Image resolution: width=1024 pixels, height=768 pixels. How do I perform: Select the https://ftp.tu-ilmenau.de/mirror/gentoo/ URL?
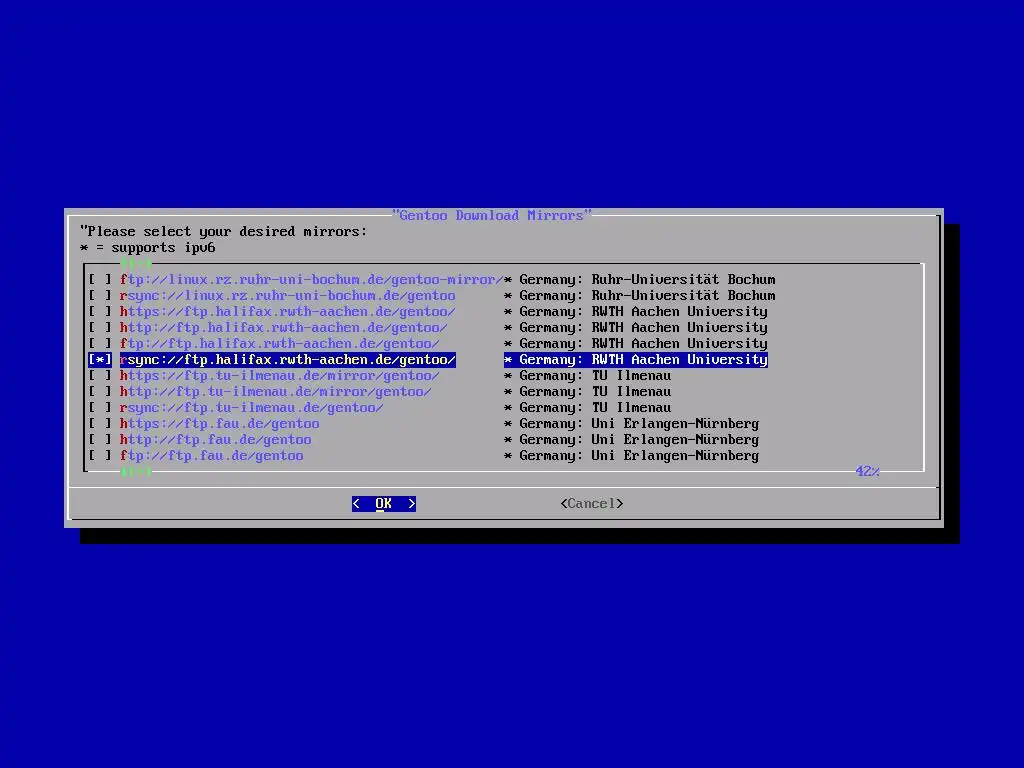coord(280,376)
